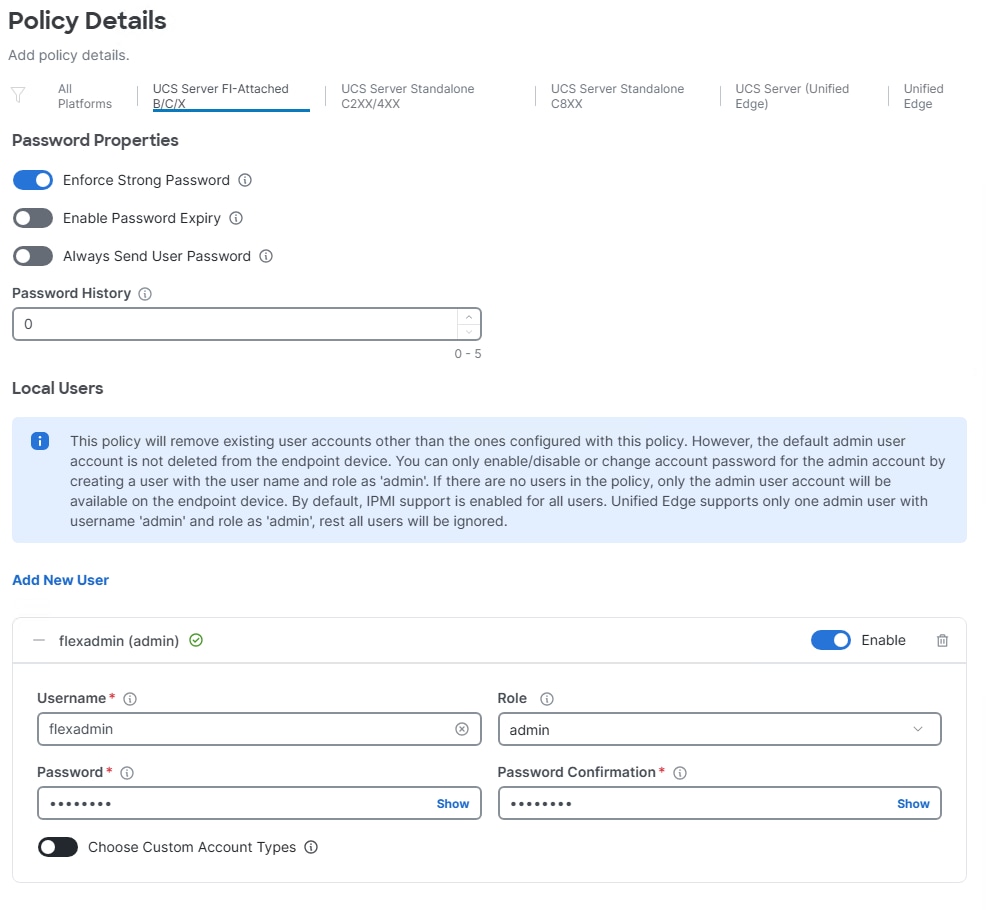Click the Local Users heading
This screenshot has height=910, width=986.
(x=57, y=388)
